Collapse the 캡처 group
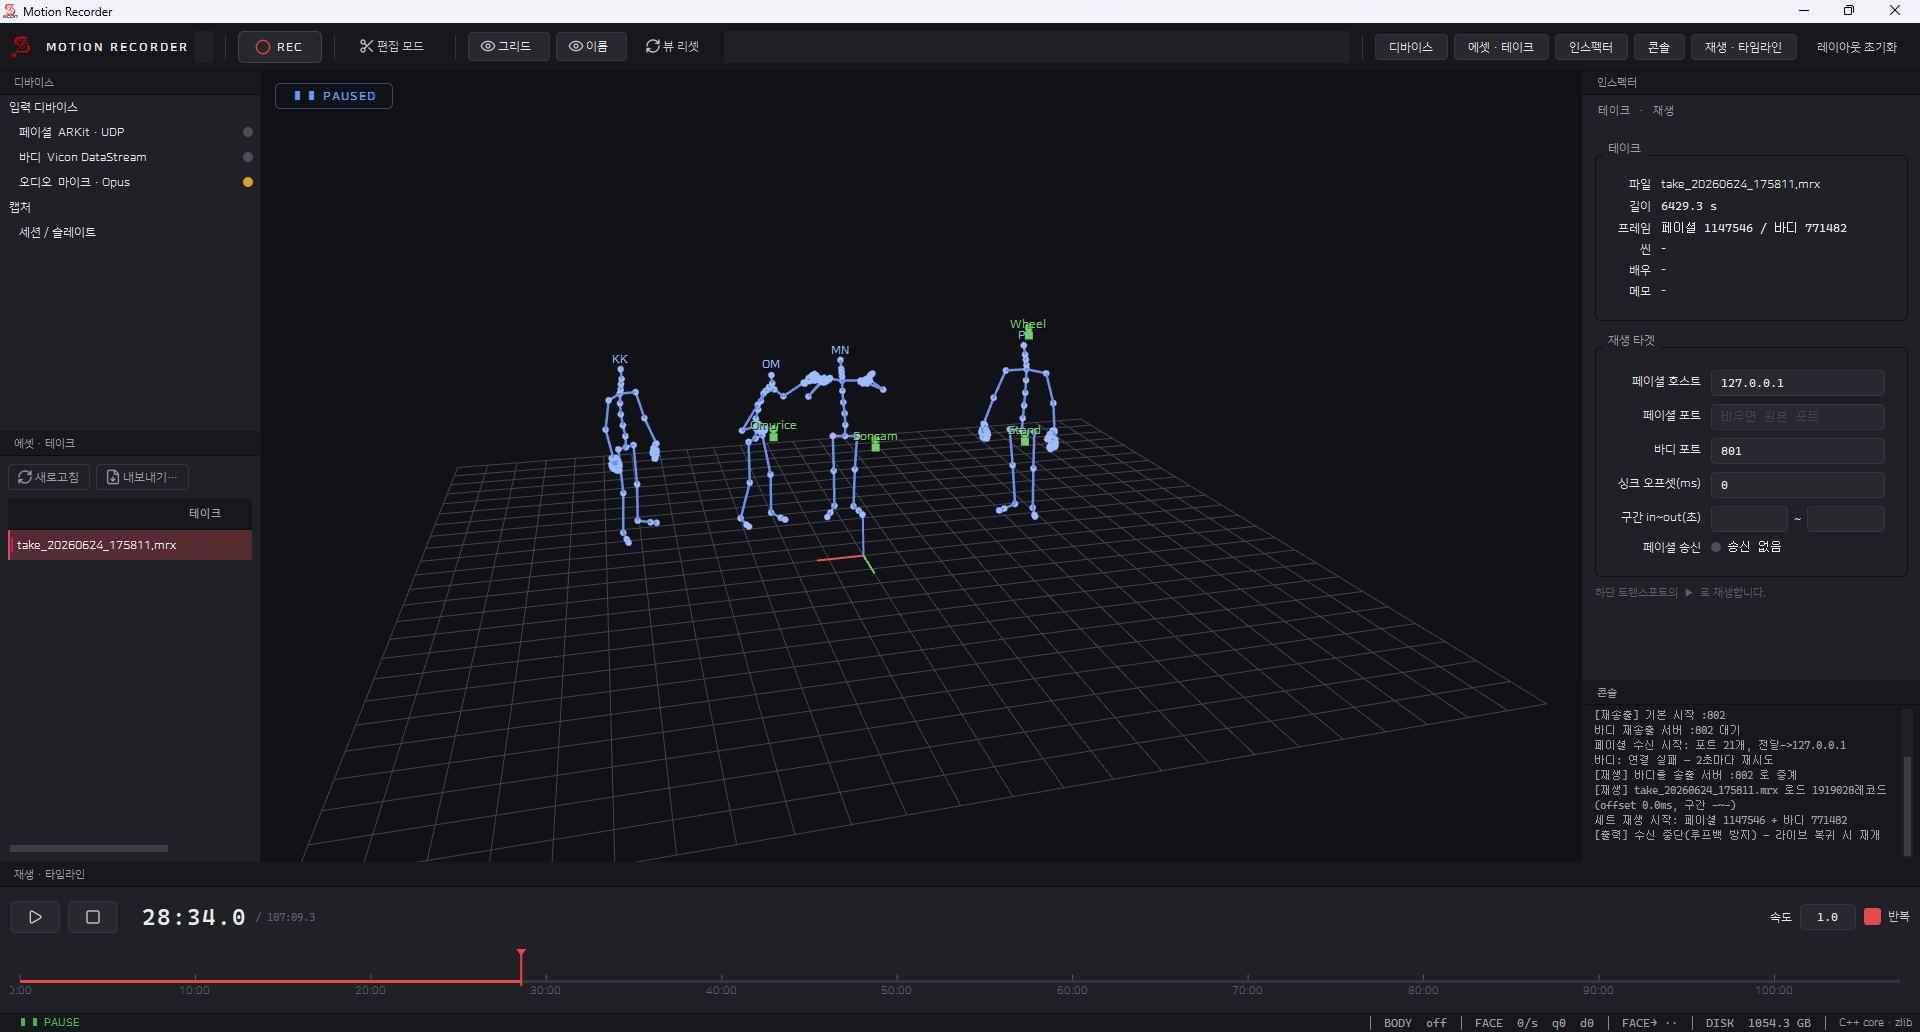Image resolution: width=1920 pixels, height=1032 pixels. pos(20,207)
